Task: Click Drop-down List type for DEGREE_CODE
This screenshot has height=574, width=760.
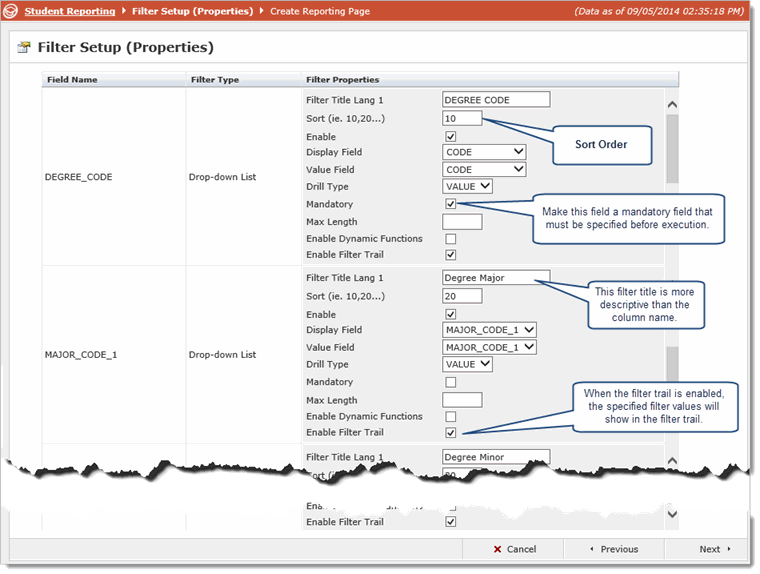Action: 222,177
